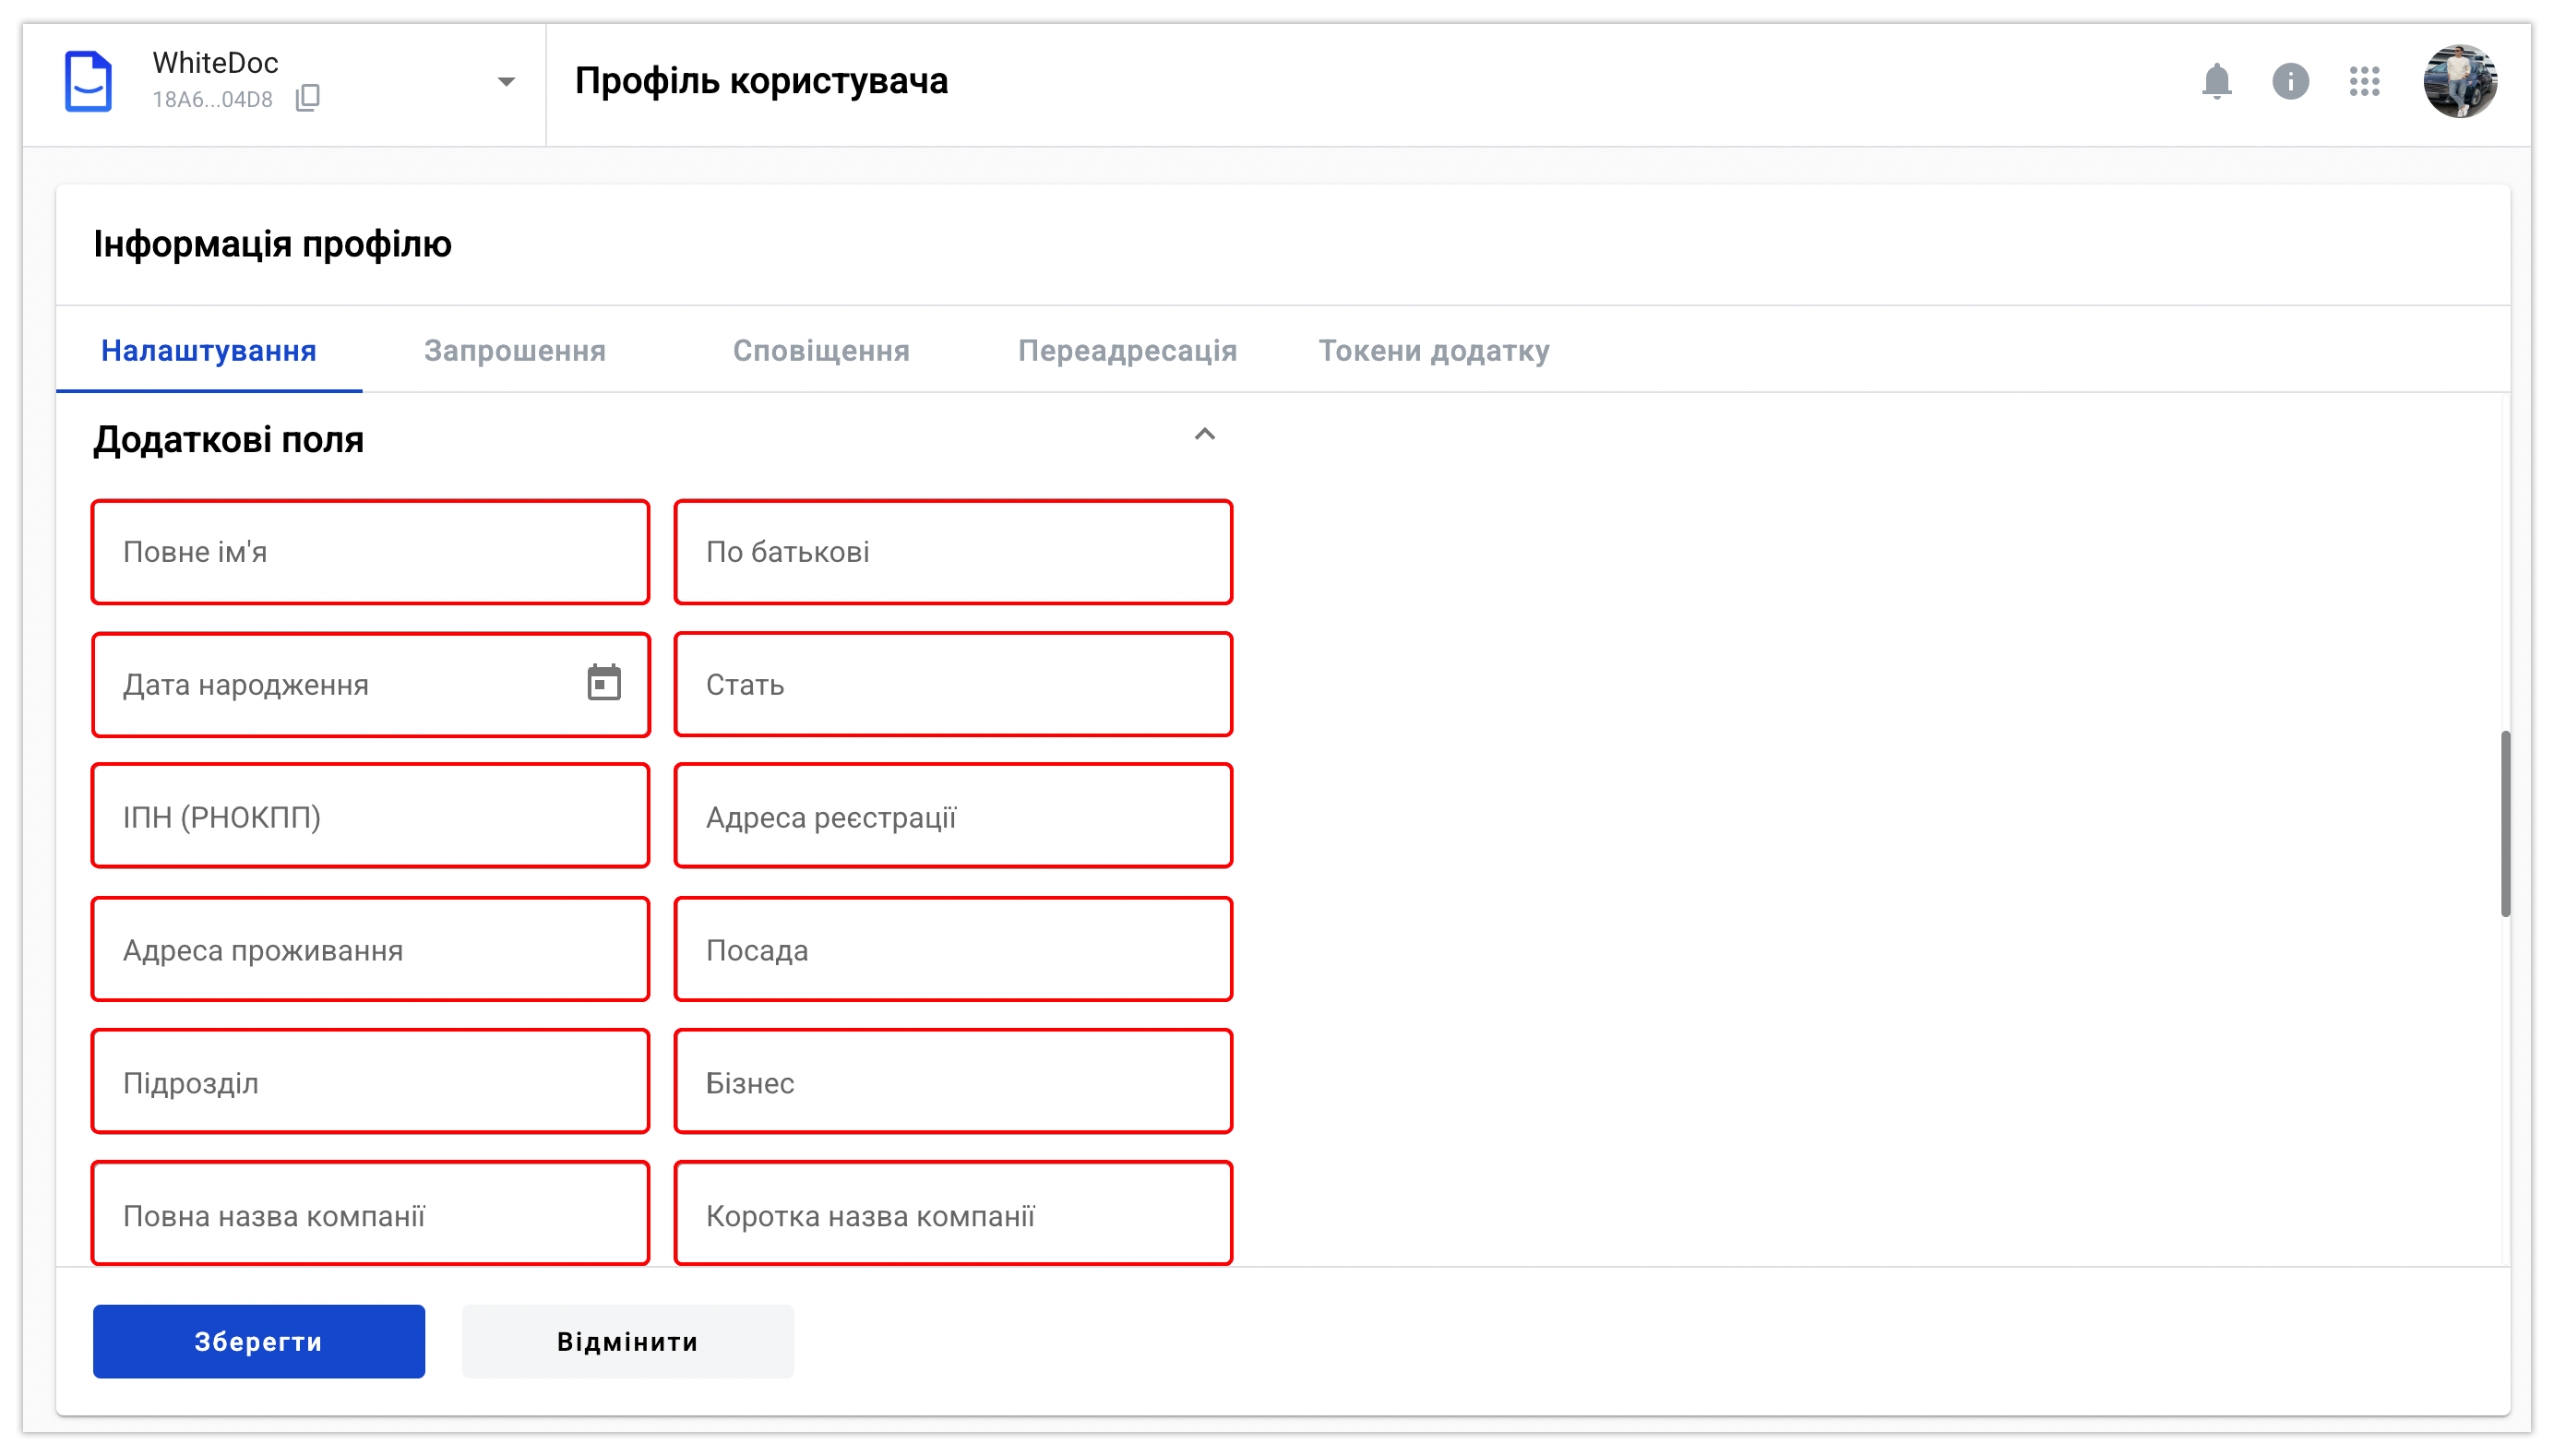Open the WhiteDoc workspace dropdown arrow
Viewport: 2554px width, 1456px height.
point(506,82)
